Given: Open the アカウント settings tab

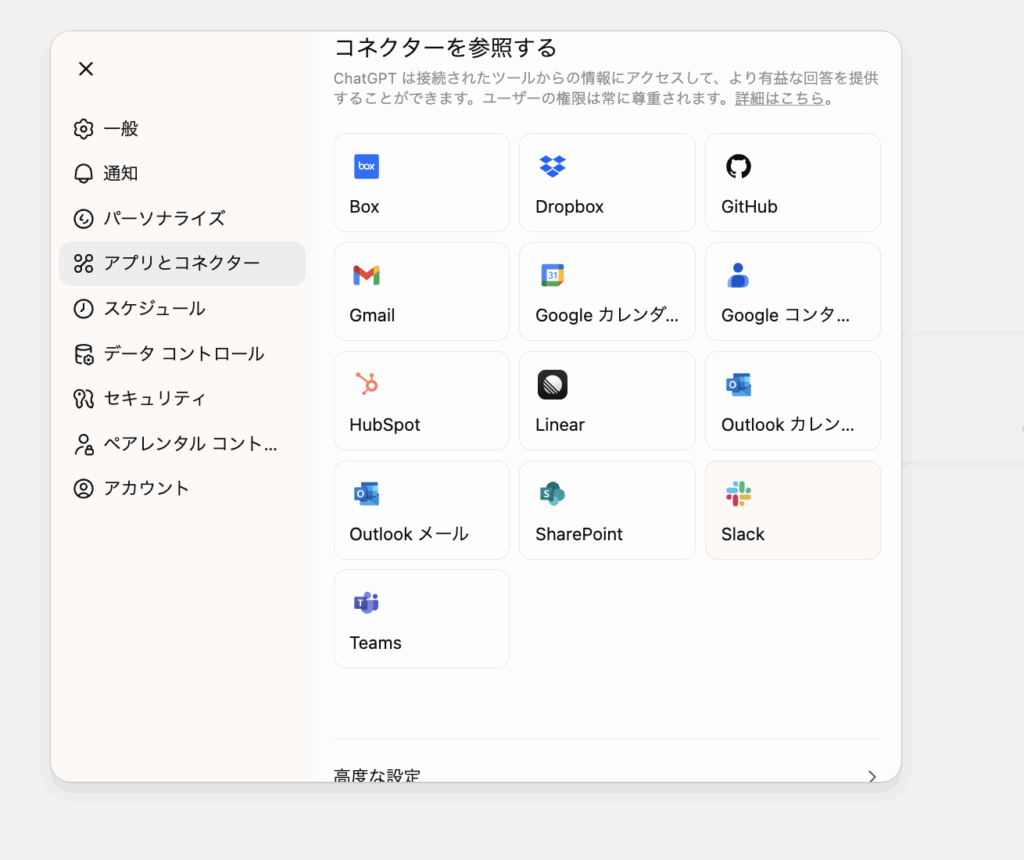Looking at the screenshot, I should pyautogui.click(x=146, y=489).
